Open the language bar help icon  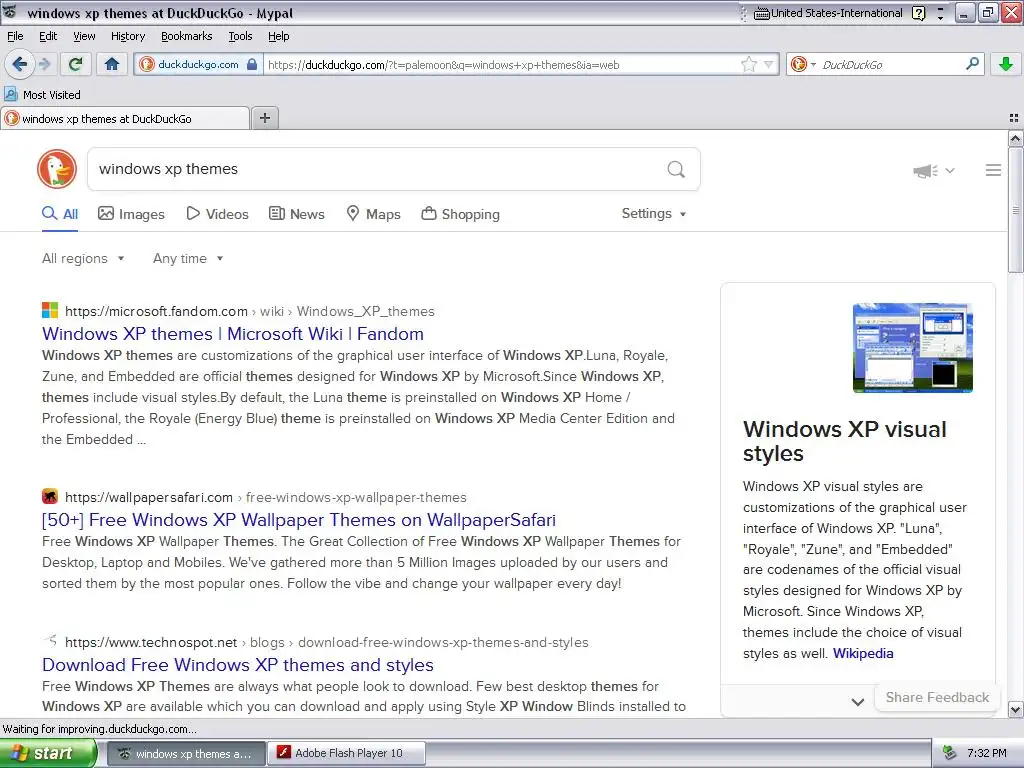pos(918,13)
